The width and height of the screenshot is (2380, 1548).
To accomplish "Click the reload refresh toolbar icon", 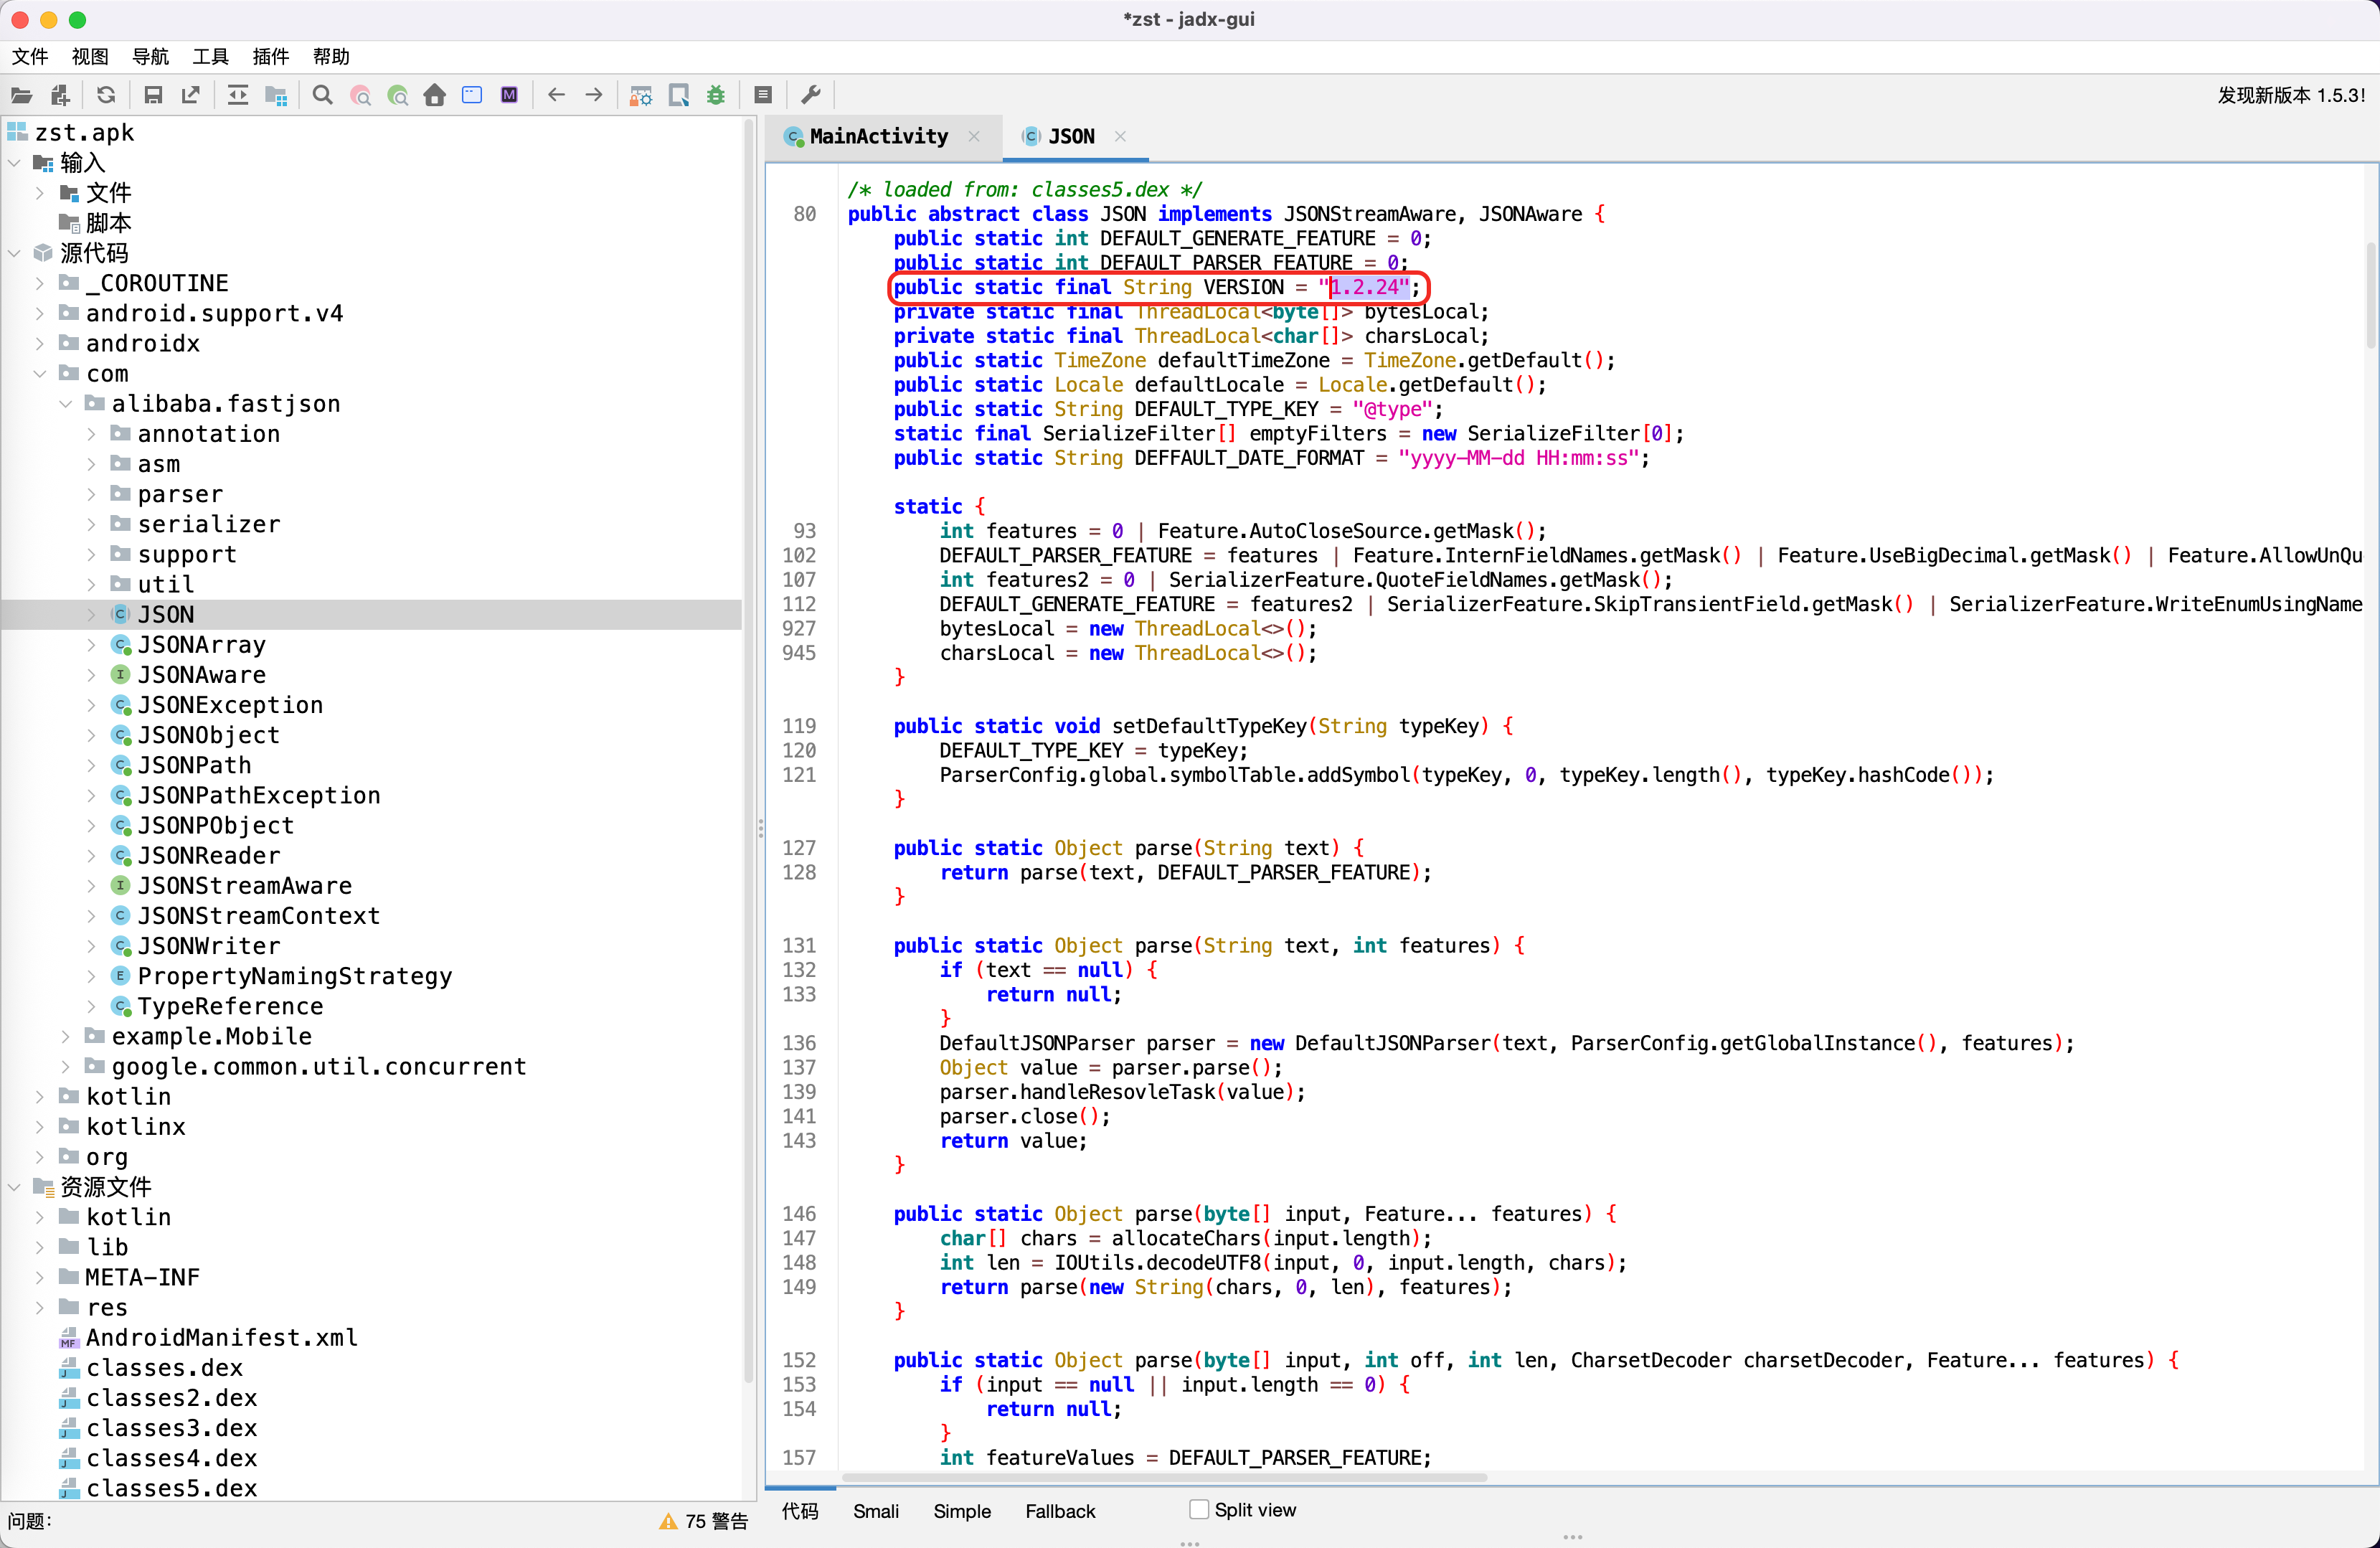I will (x=106, y=95).
